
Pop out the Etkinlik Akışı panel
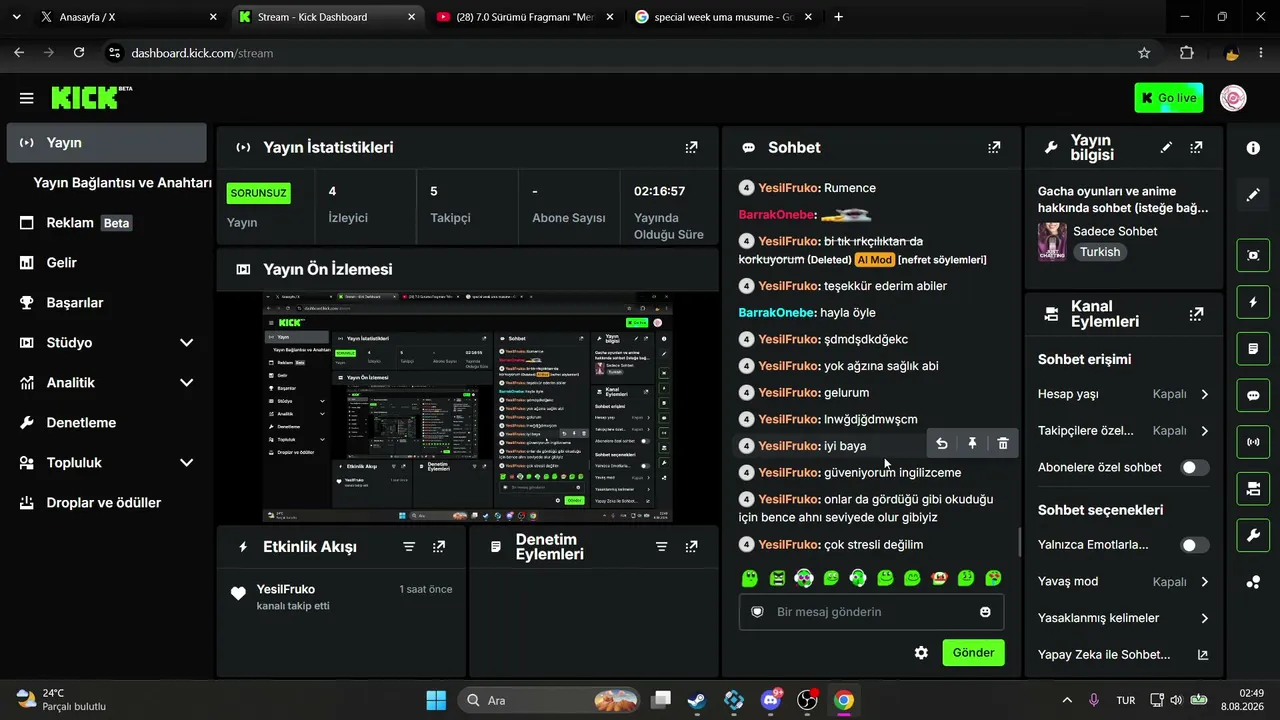point(439,547)
